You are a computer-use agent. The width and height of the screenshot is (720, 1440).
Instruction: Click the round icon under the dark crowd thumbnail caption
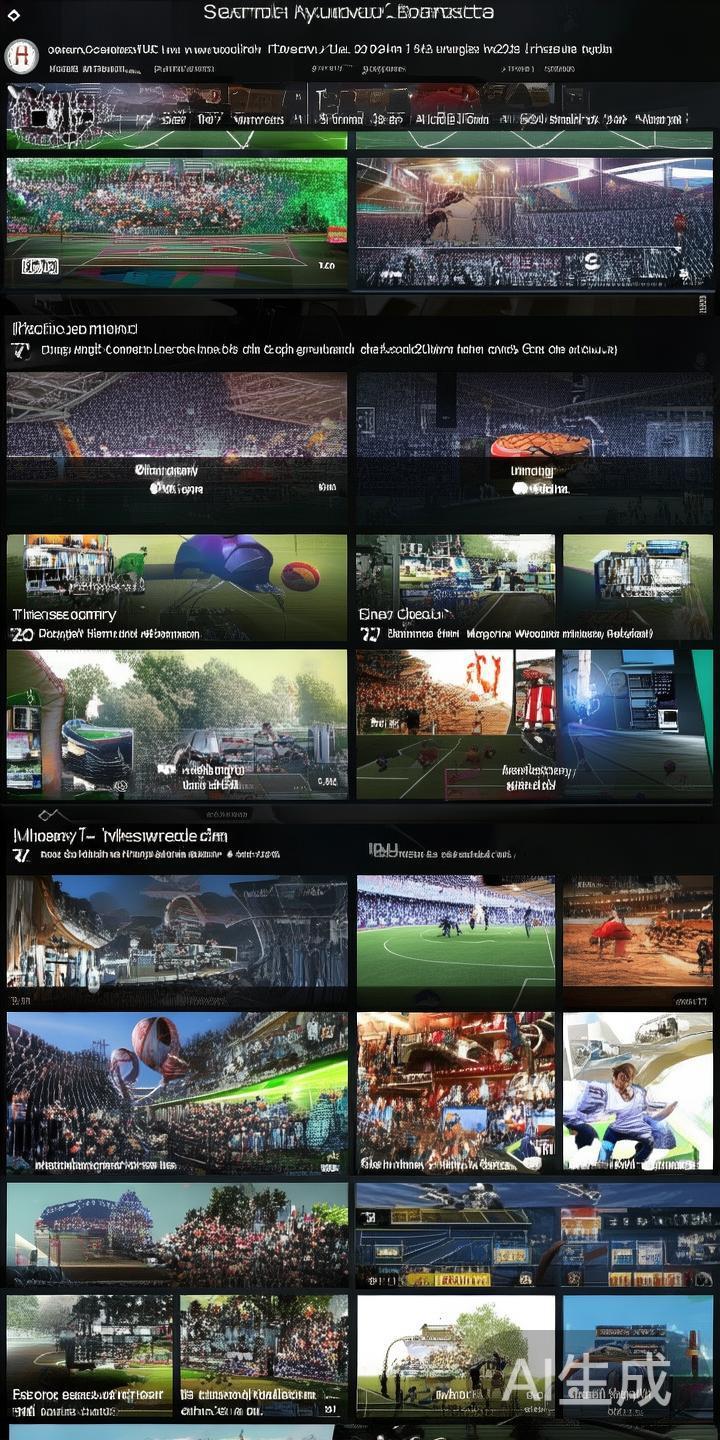point(157,488)
